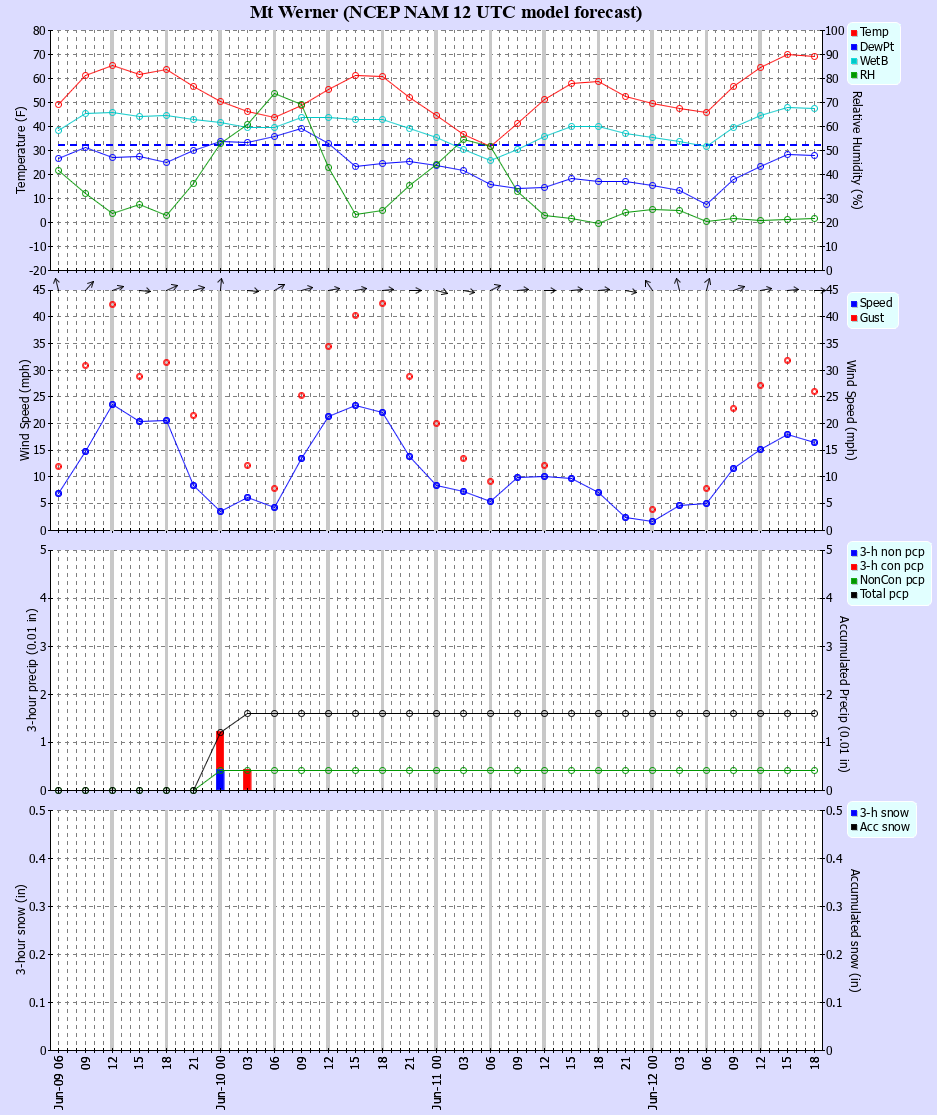The width and height of the screenshot is (937, 1115).
Task: Select the 'RH' legend label
Action: [867, 75]
